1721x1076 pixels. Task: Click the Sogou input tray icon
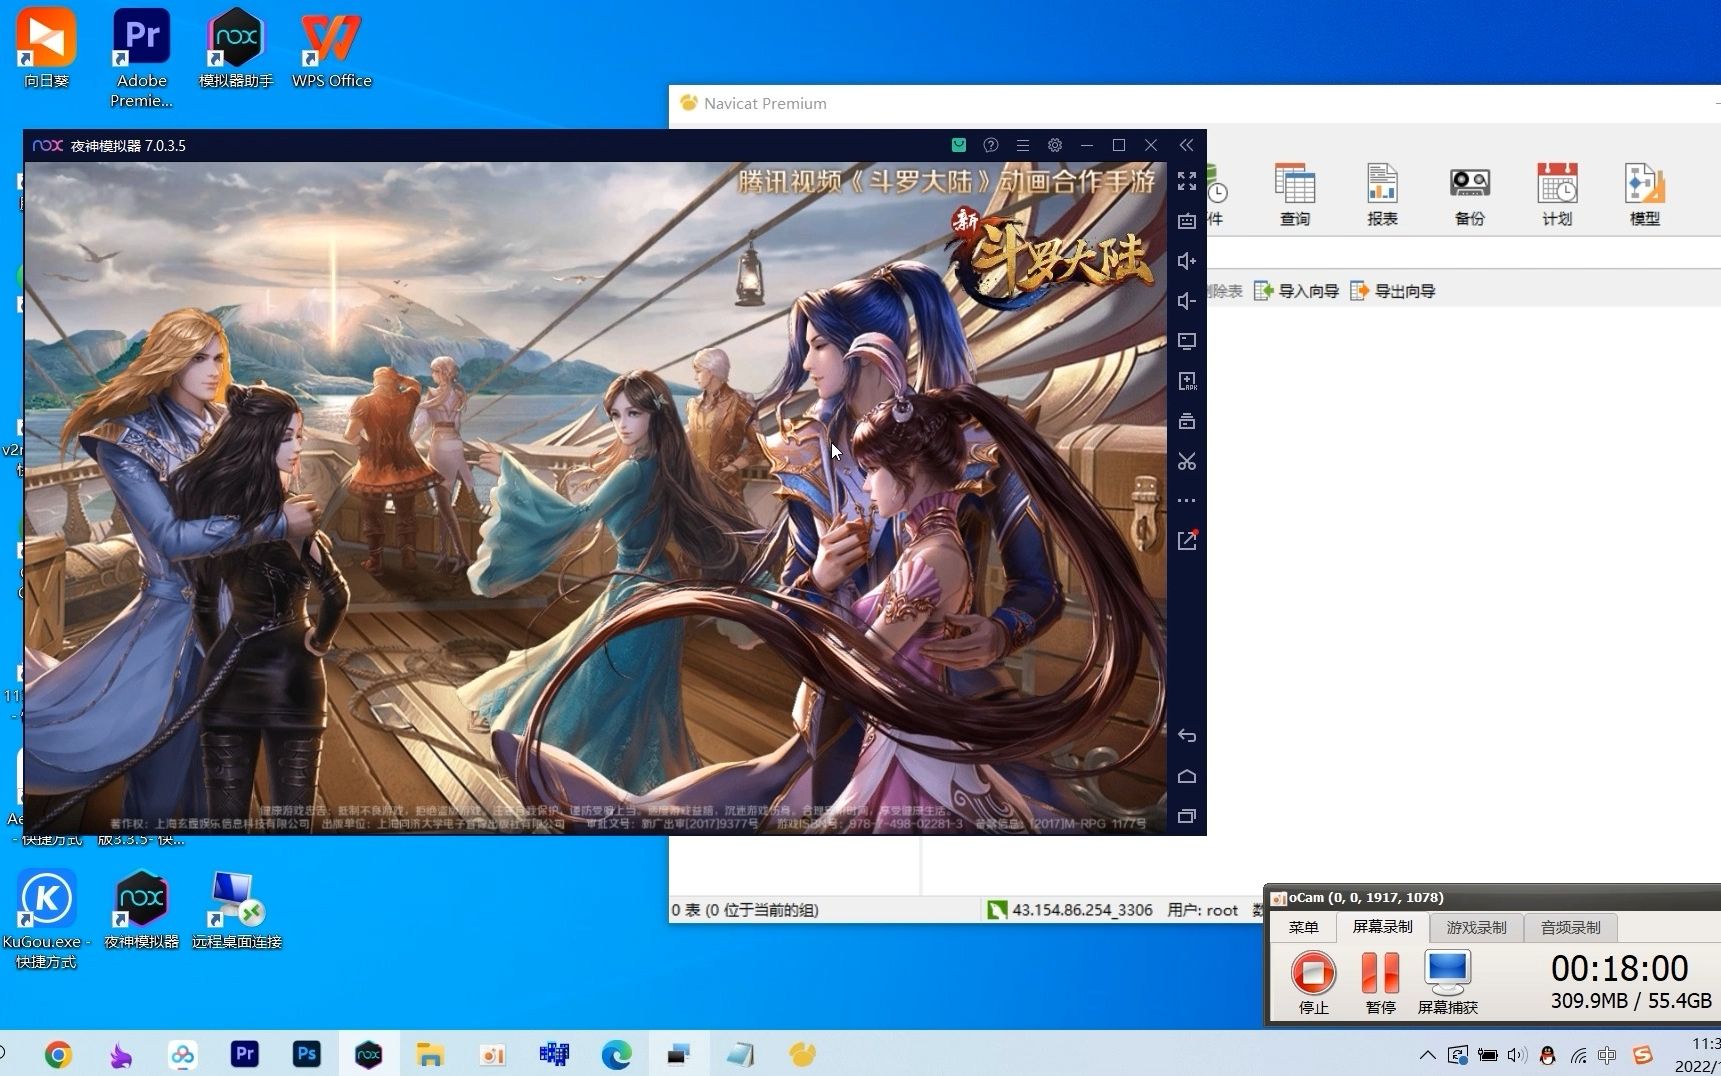(1642, 1055)
